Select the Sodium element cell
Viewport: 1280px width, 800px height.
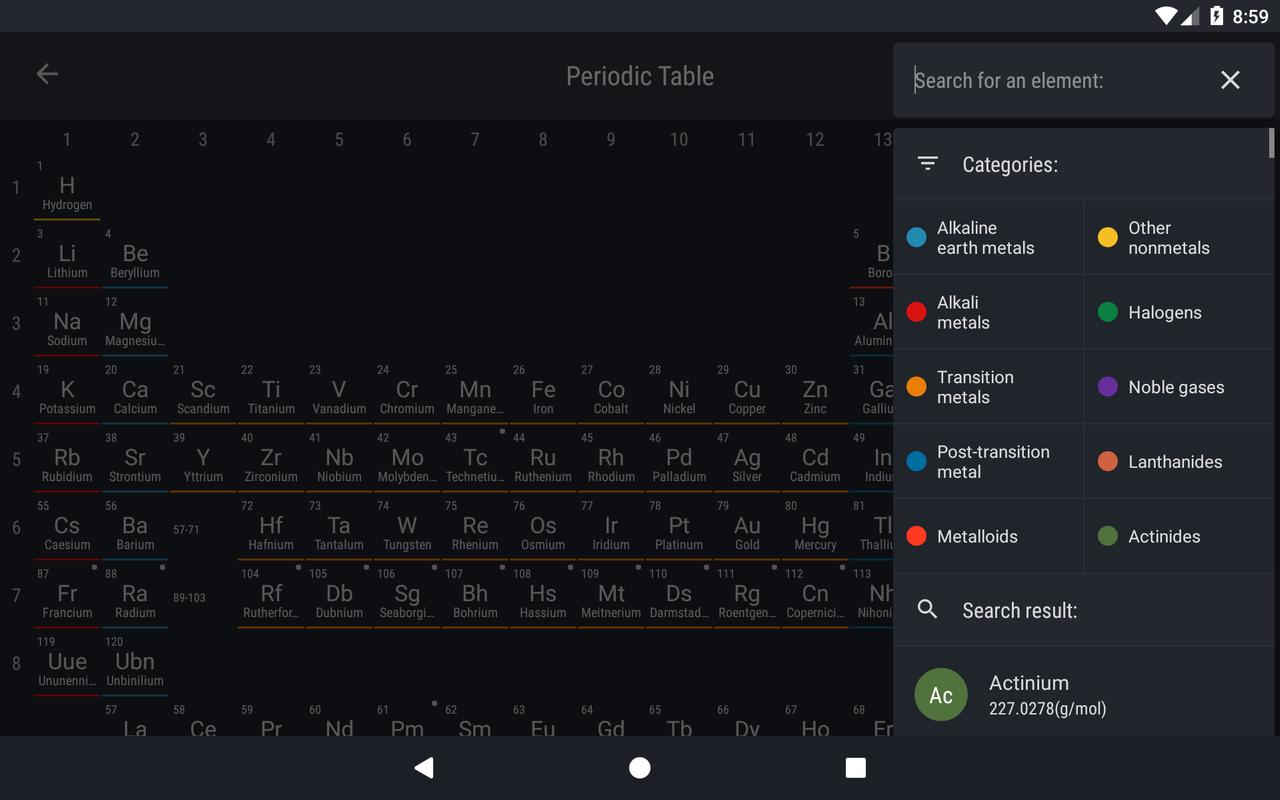point(67,326)
